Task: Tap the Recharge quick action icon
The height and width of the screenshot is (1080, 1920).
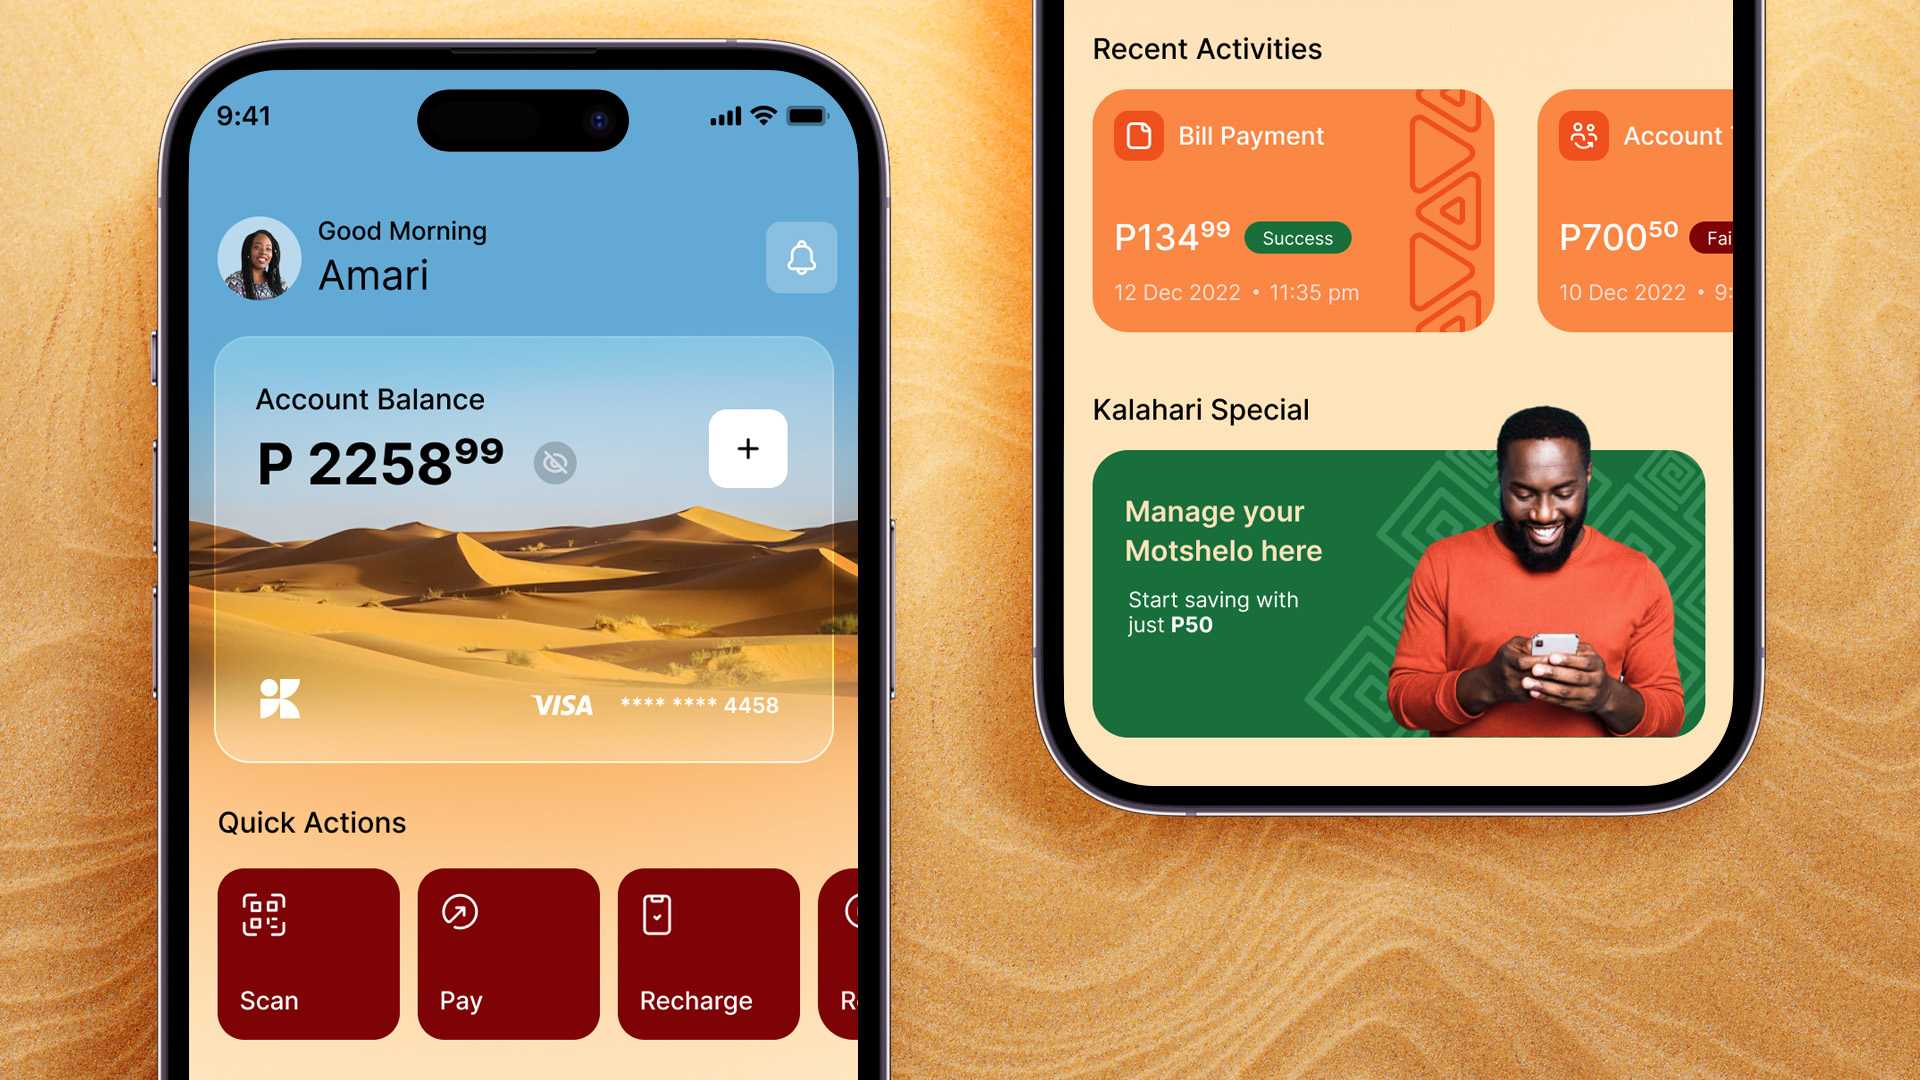Action: 657,913
